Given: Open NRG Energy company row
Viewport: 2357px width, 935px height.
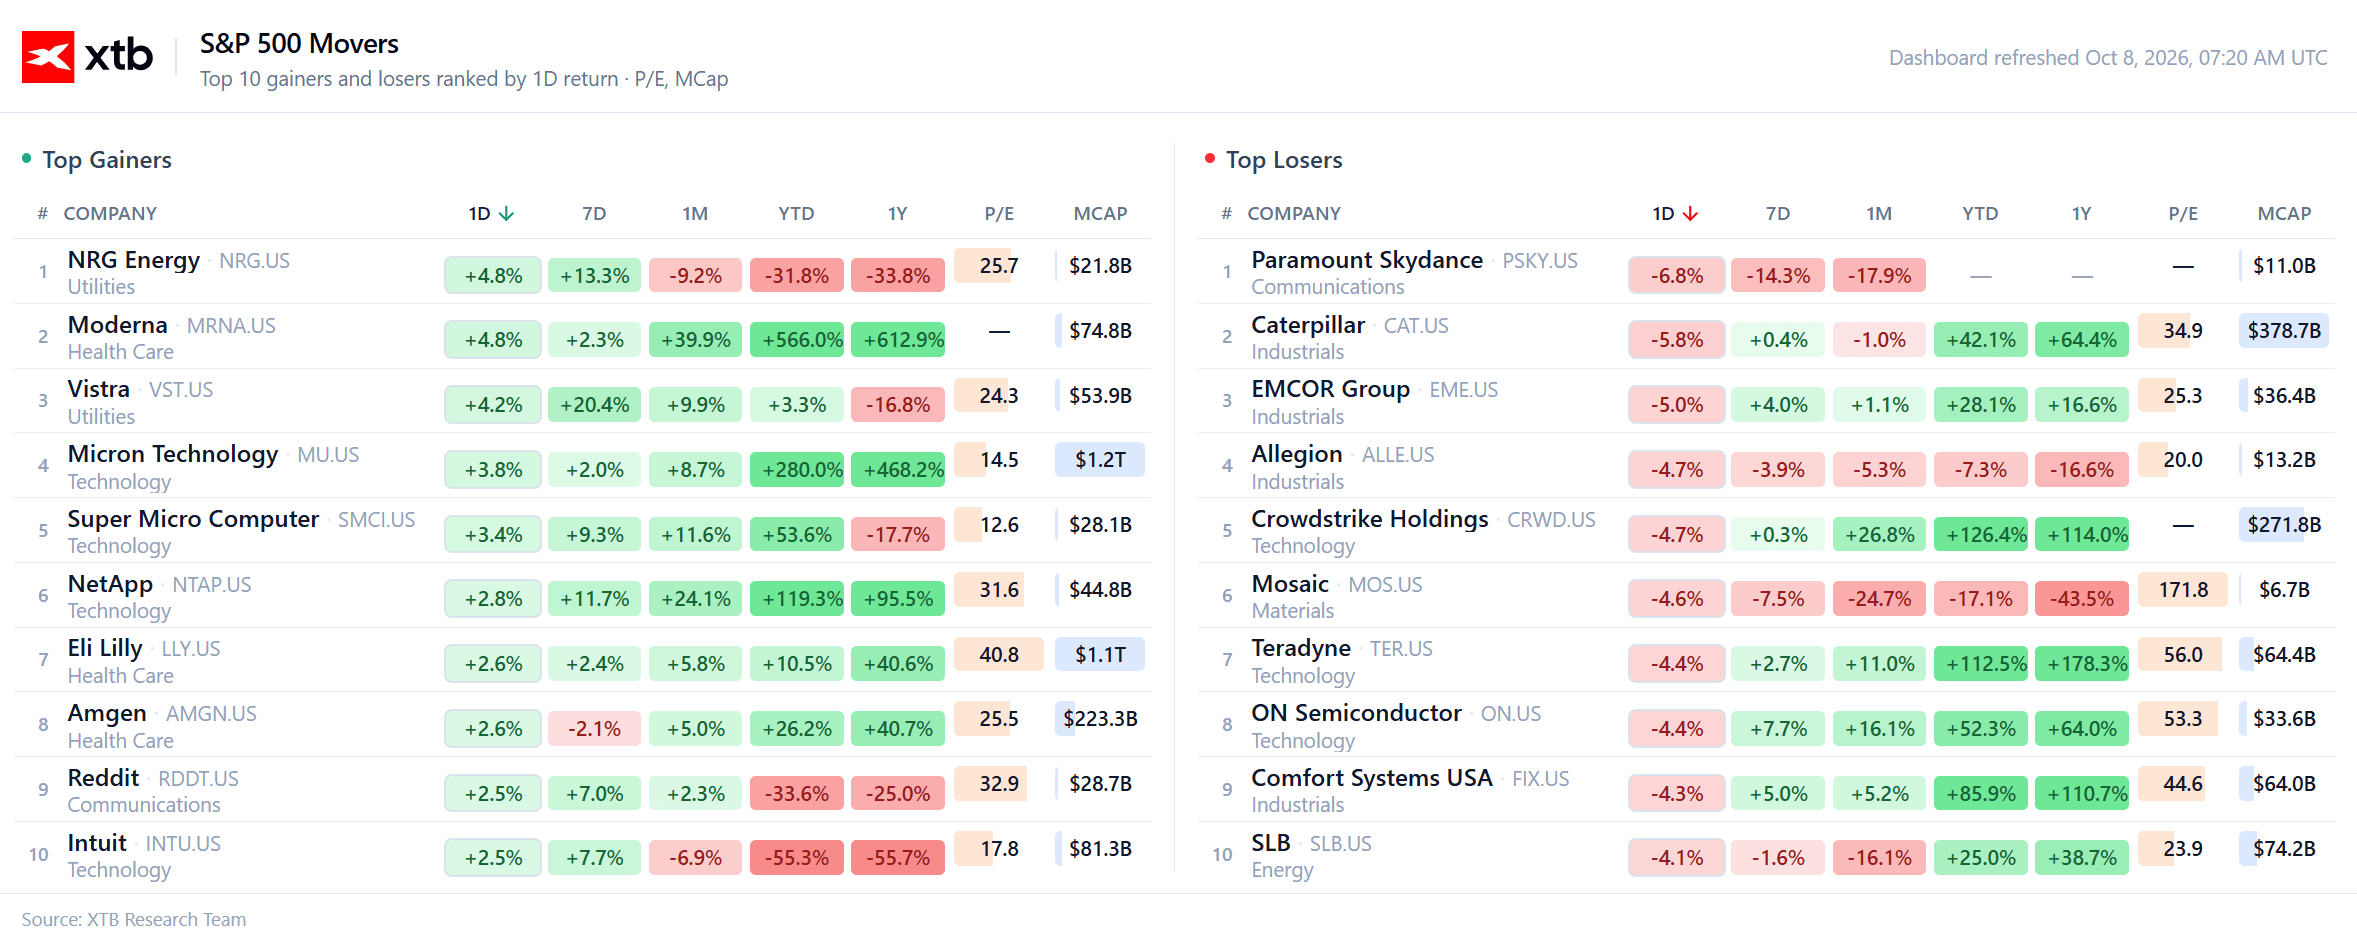Looking at the screenshot, I should [x=582, y=271].
